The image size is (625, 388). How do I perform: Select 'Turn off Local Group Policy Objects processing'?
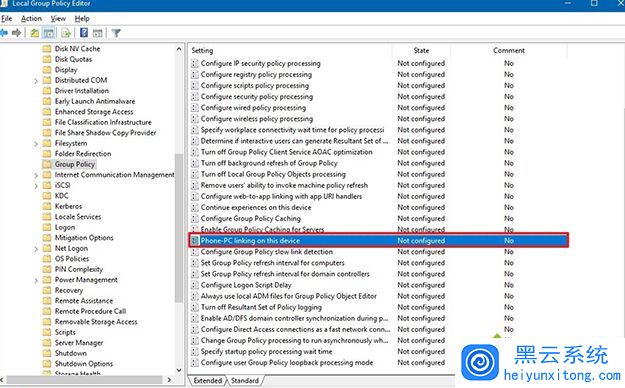pos(273,174)
